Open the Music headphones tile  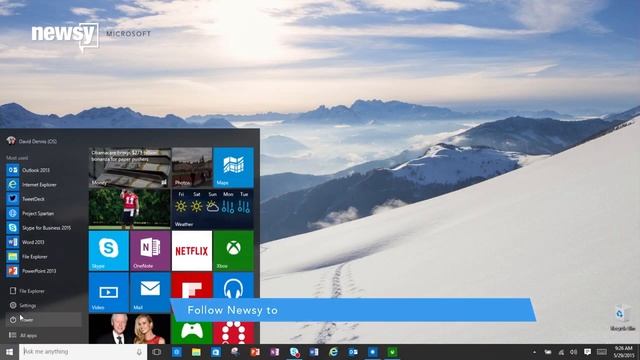click(x=233, y=285)
